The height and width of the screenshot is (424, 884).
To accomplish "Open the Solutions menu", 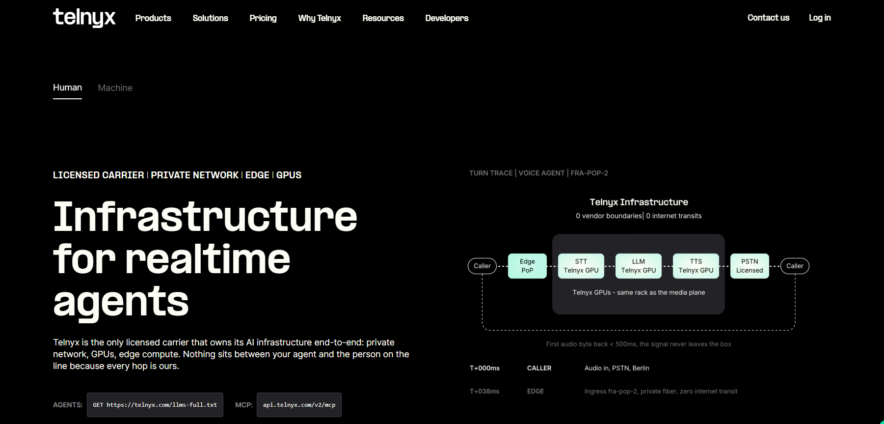I will (x=210, y=18).
